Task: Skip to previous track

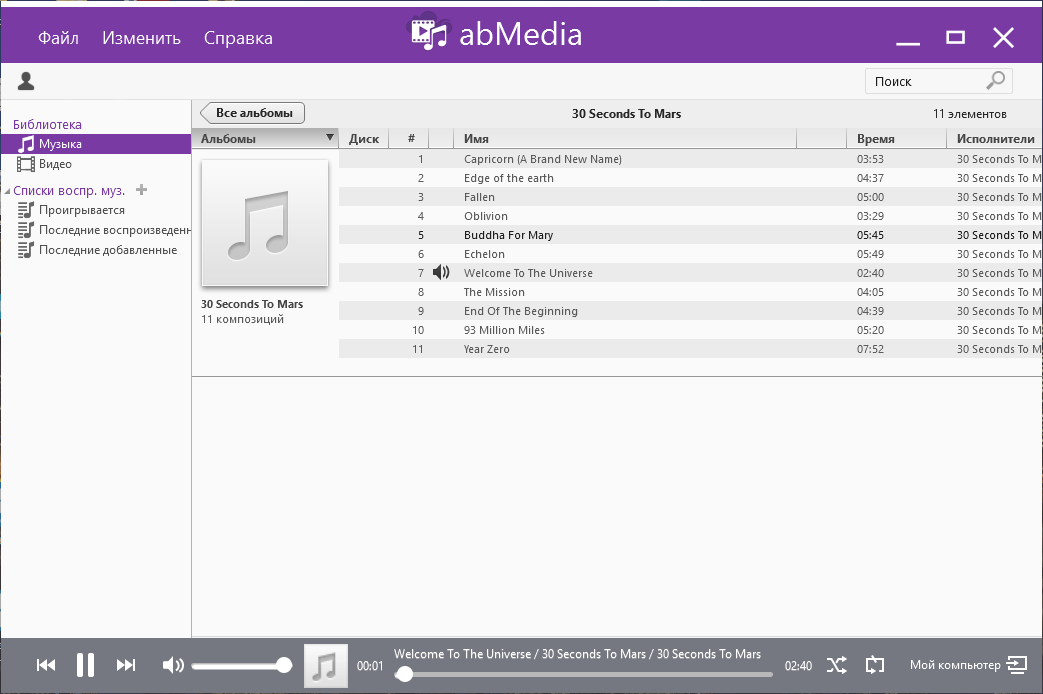Action: coord(46,665)
